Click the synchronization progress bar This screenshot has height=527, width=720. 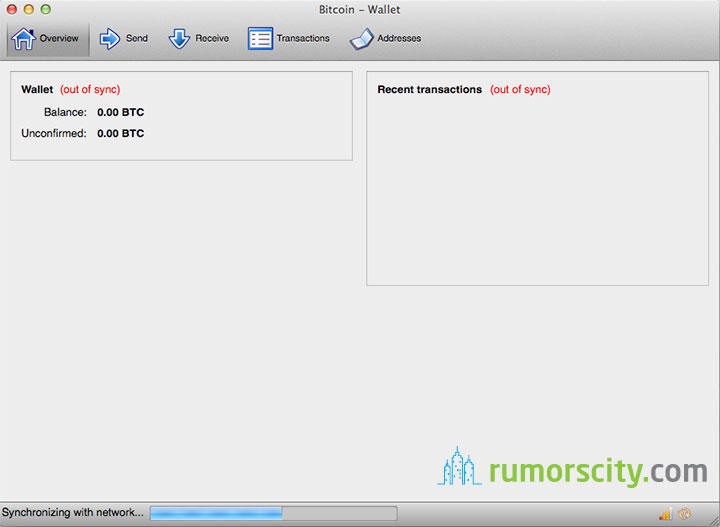(274, 513)
